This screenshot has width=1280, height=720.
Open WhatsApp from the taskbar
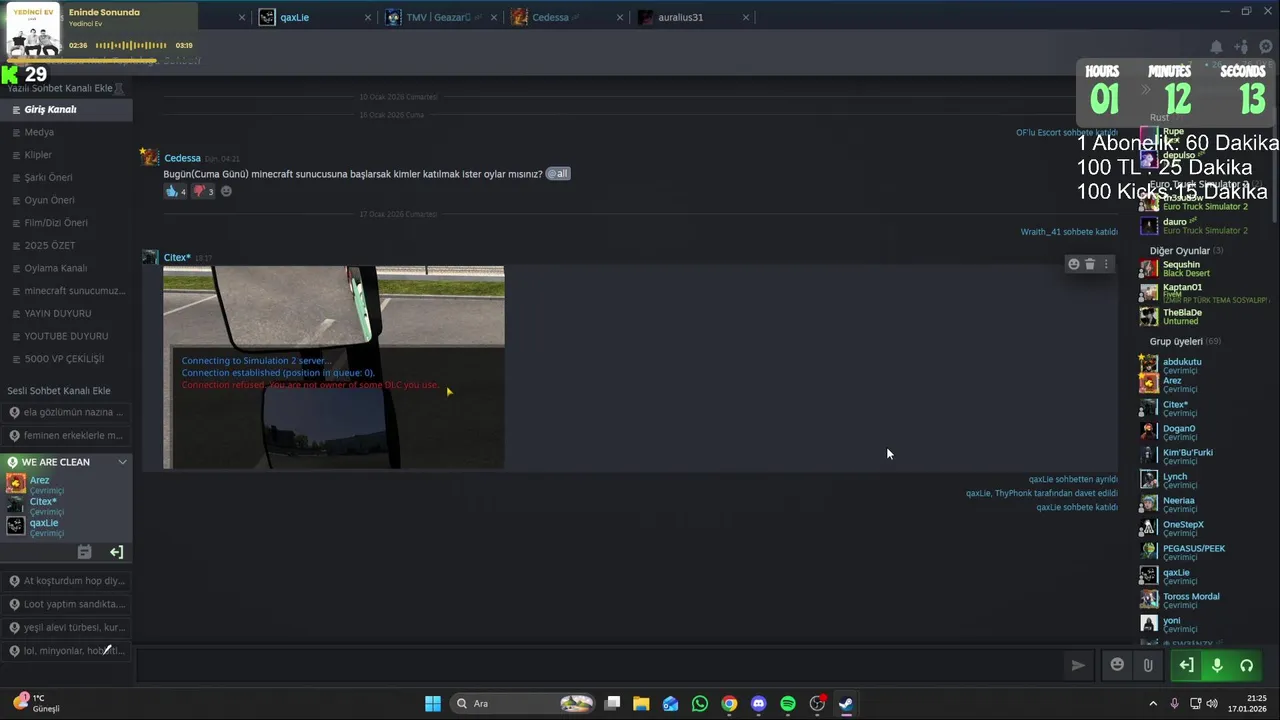pos(700,703)
